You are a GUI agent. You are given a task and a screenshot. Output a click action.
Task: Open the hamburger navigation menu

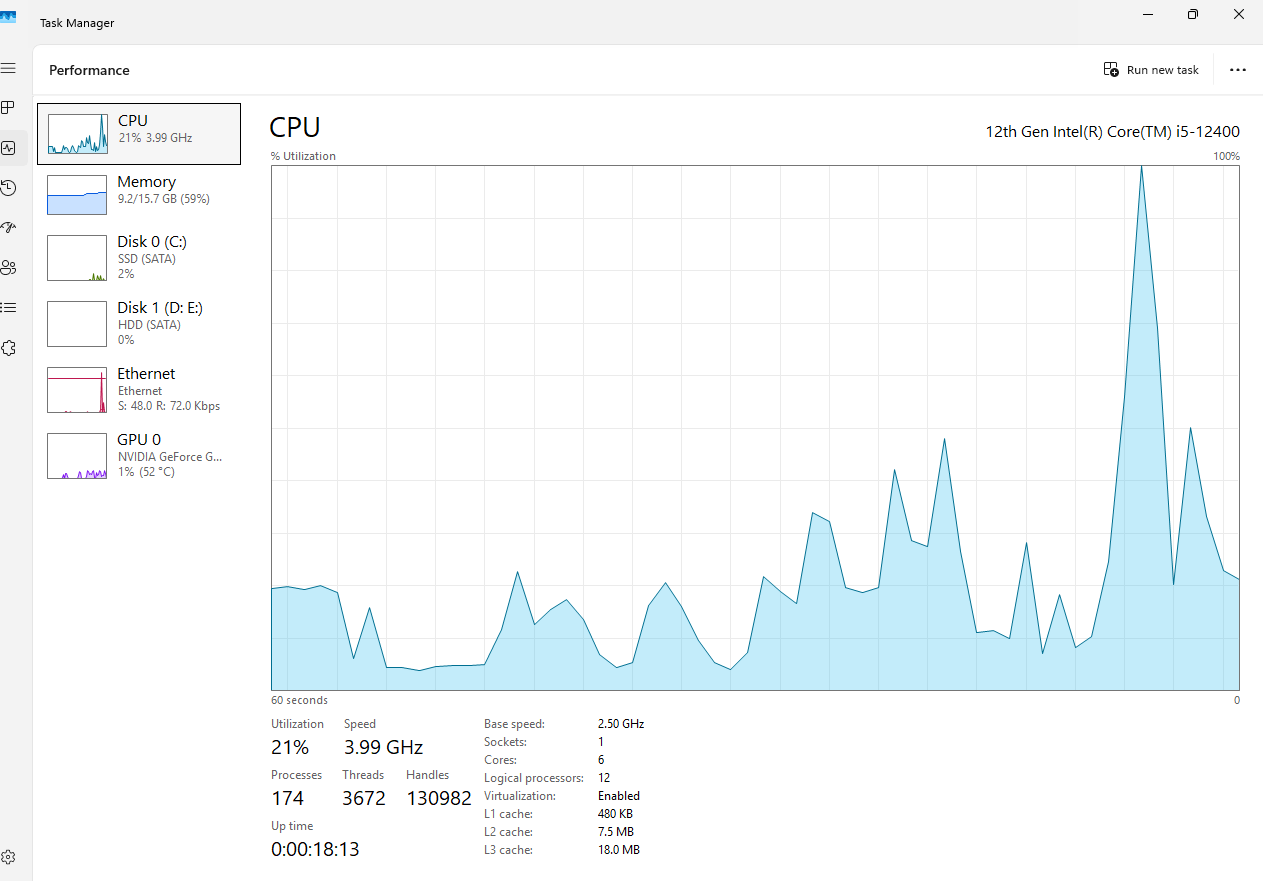pos(8,68)
